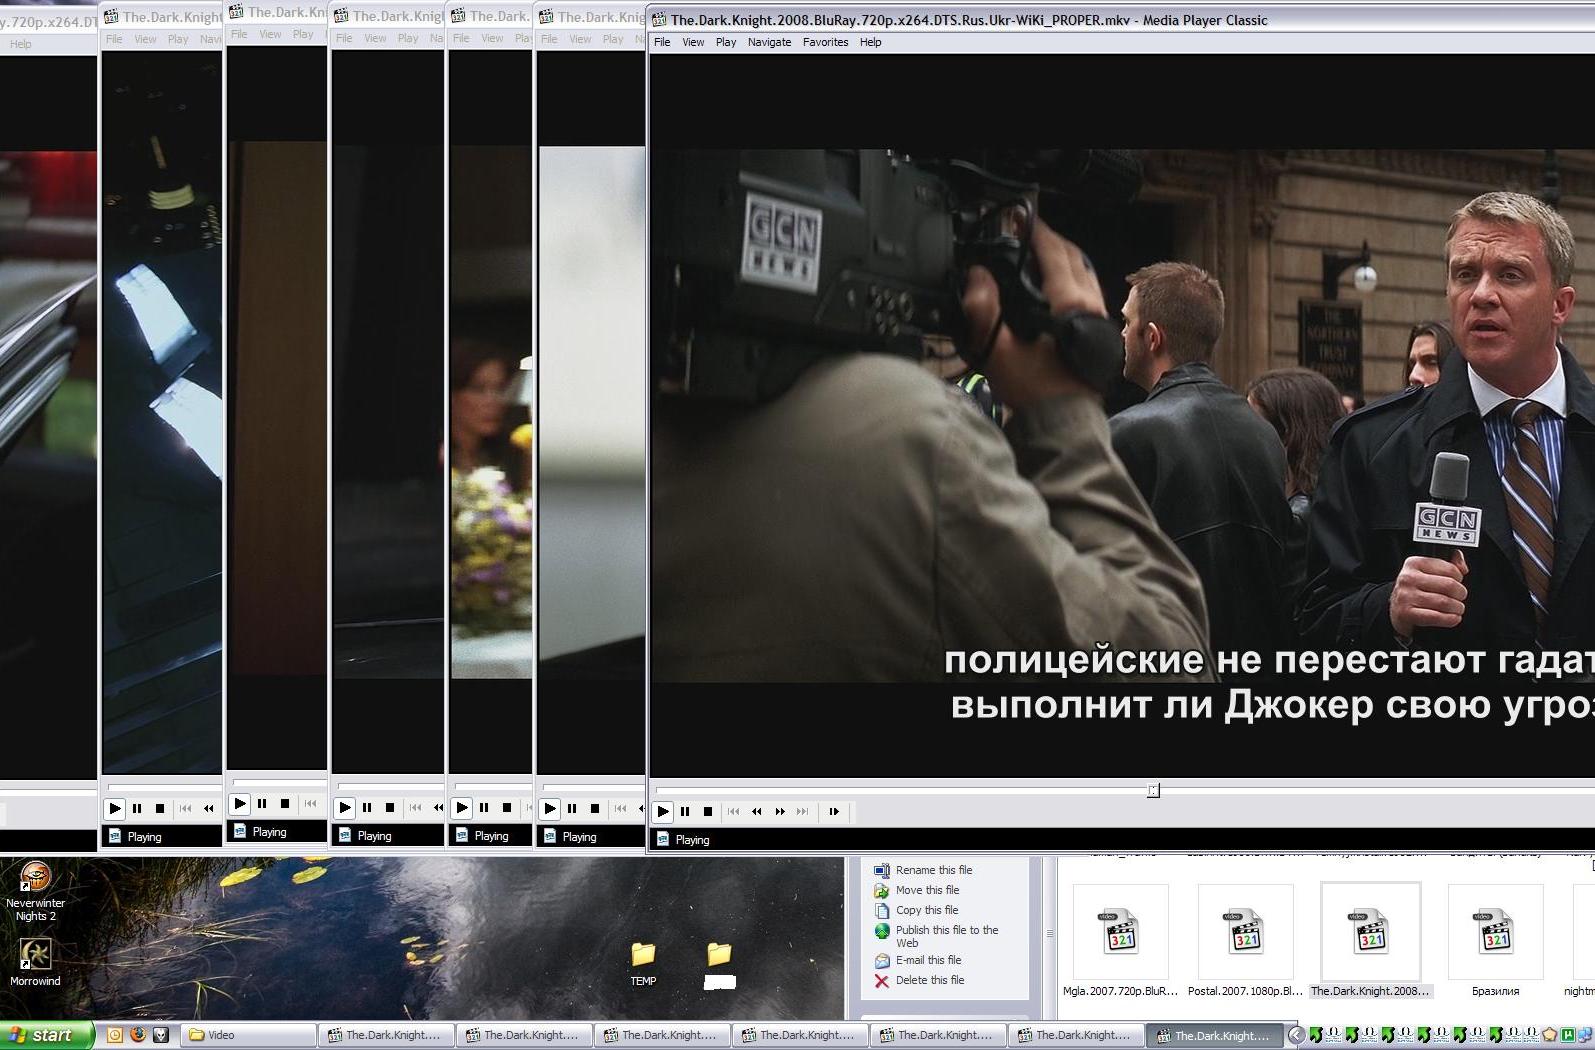
Task: Click the rewind (decrease speed) button
Action: [x=757, y=812]
